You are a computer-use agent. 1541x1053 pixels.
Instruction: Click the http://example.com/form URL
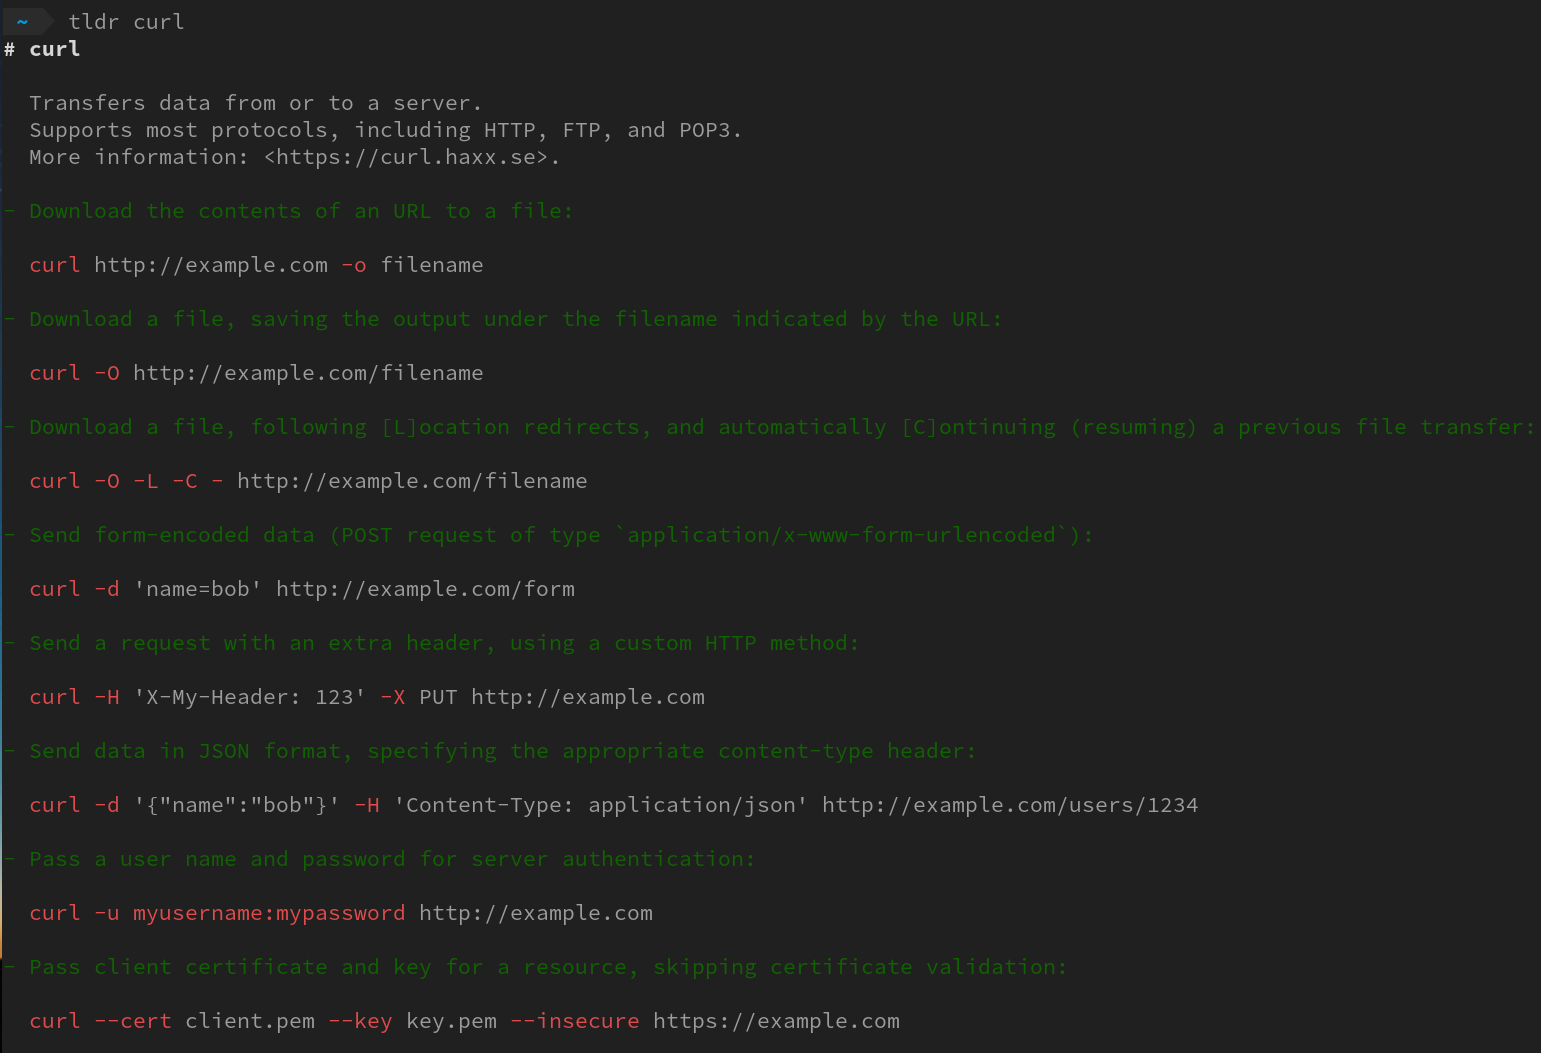[x=425, y=589]
